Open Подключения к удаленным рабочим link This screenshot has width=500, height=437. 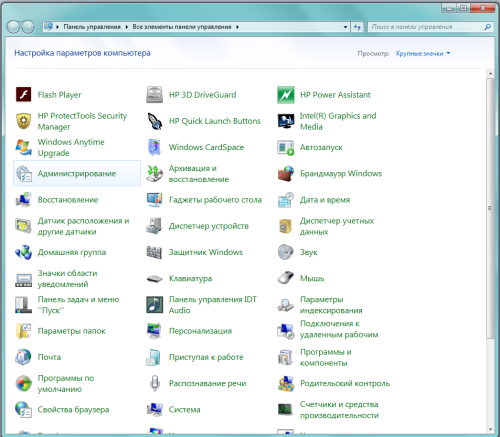point(339,329)
